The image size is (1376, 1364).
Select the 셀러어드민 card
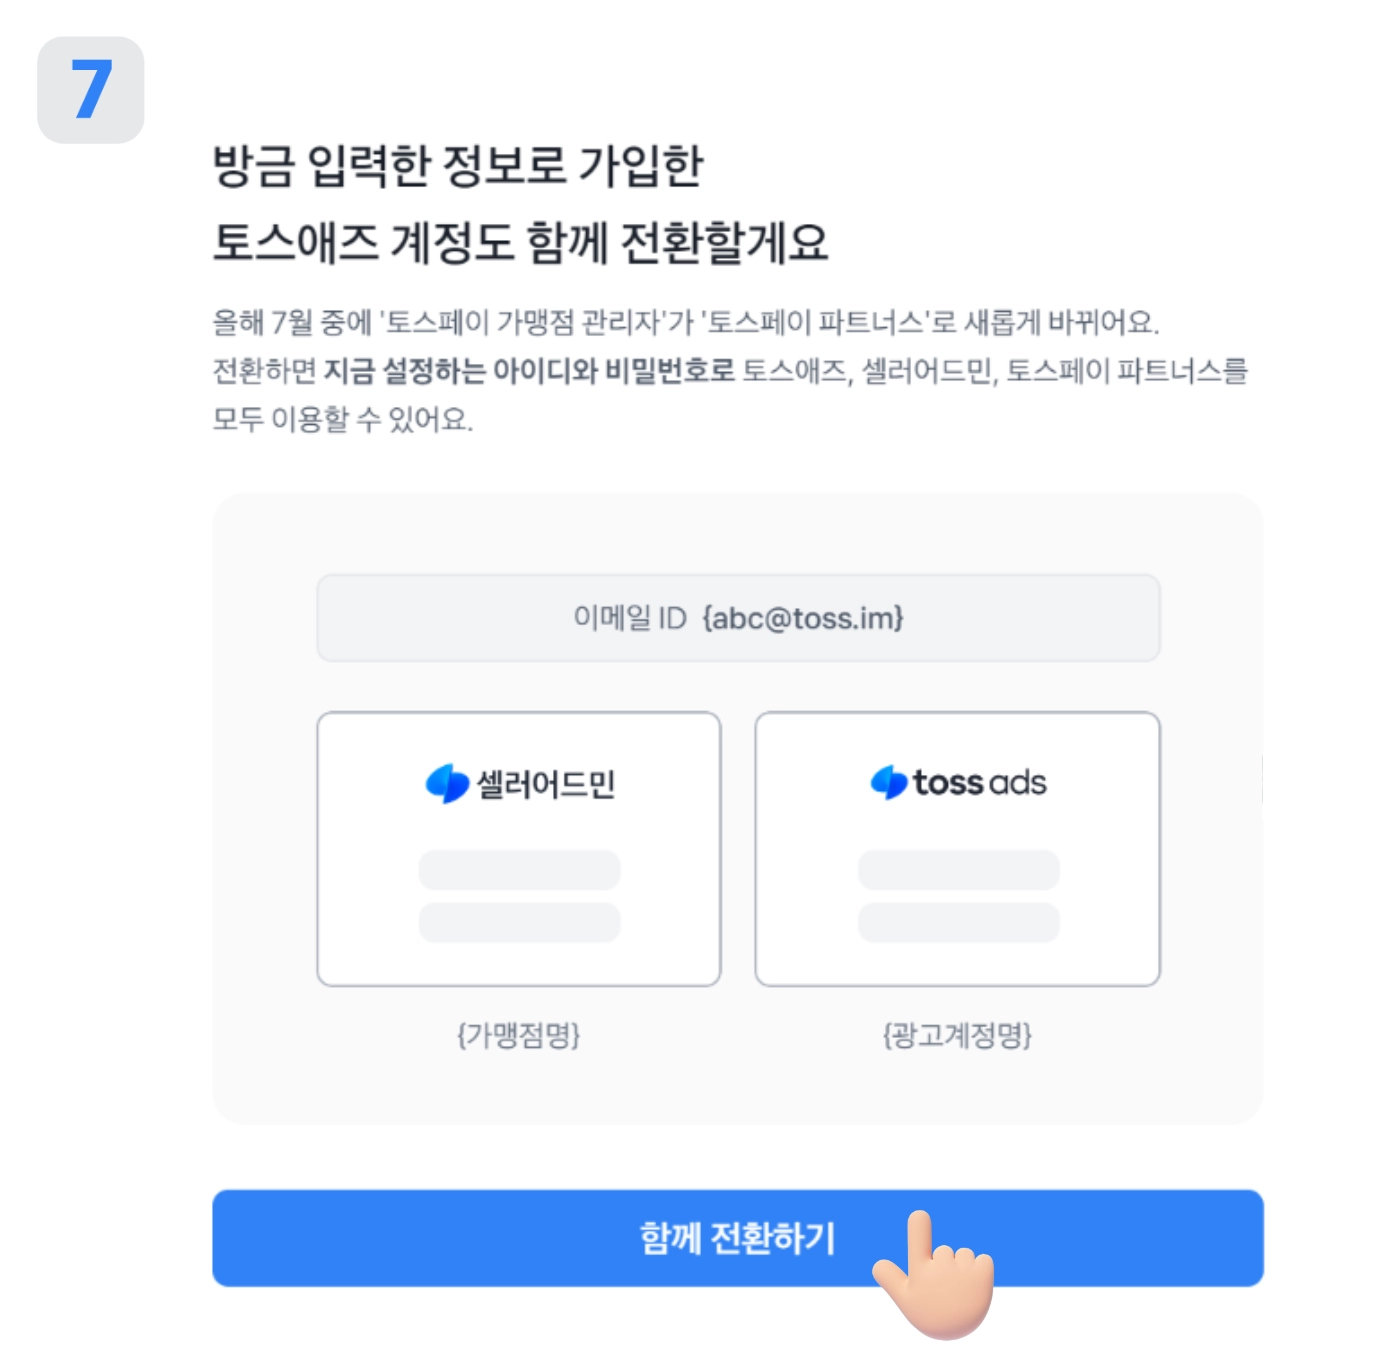[518, 849]
